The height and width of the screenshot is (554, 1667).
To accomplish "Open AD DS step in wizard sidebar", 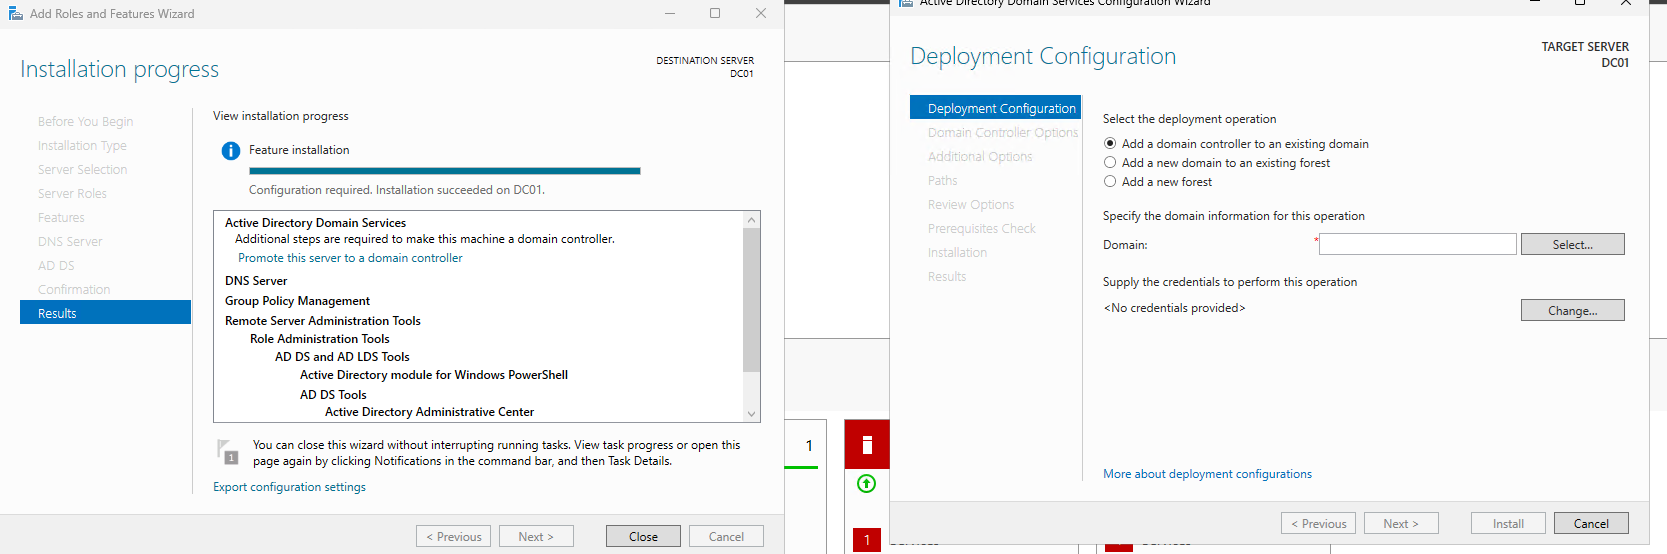I will (x=56, y=266).
